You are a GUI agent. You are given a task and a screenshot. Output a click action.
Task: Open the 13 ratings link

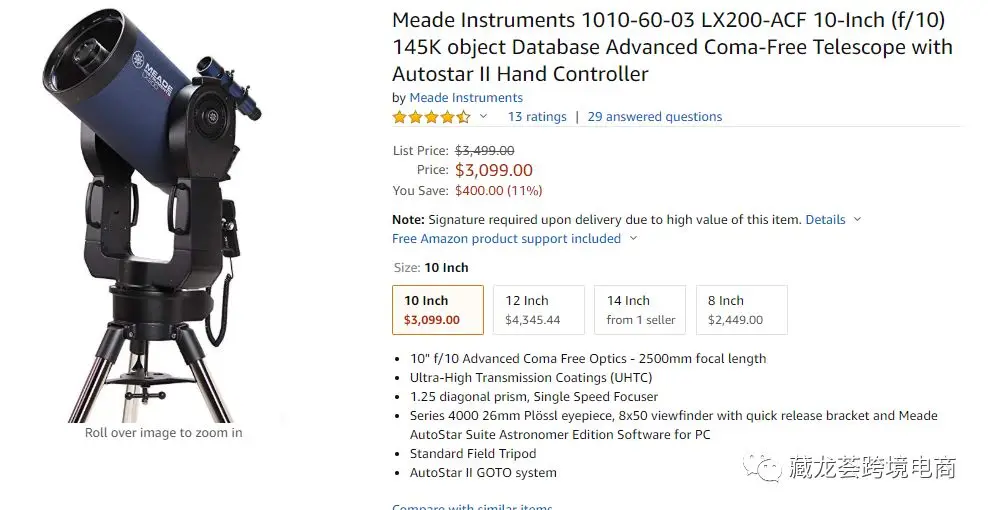pyautogui.click(x=537, y=117)
